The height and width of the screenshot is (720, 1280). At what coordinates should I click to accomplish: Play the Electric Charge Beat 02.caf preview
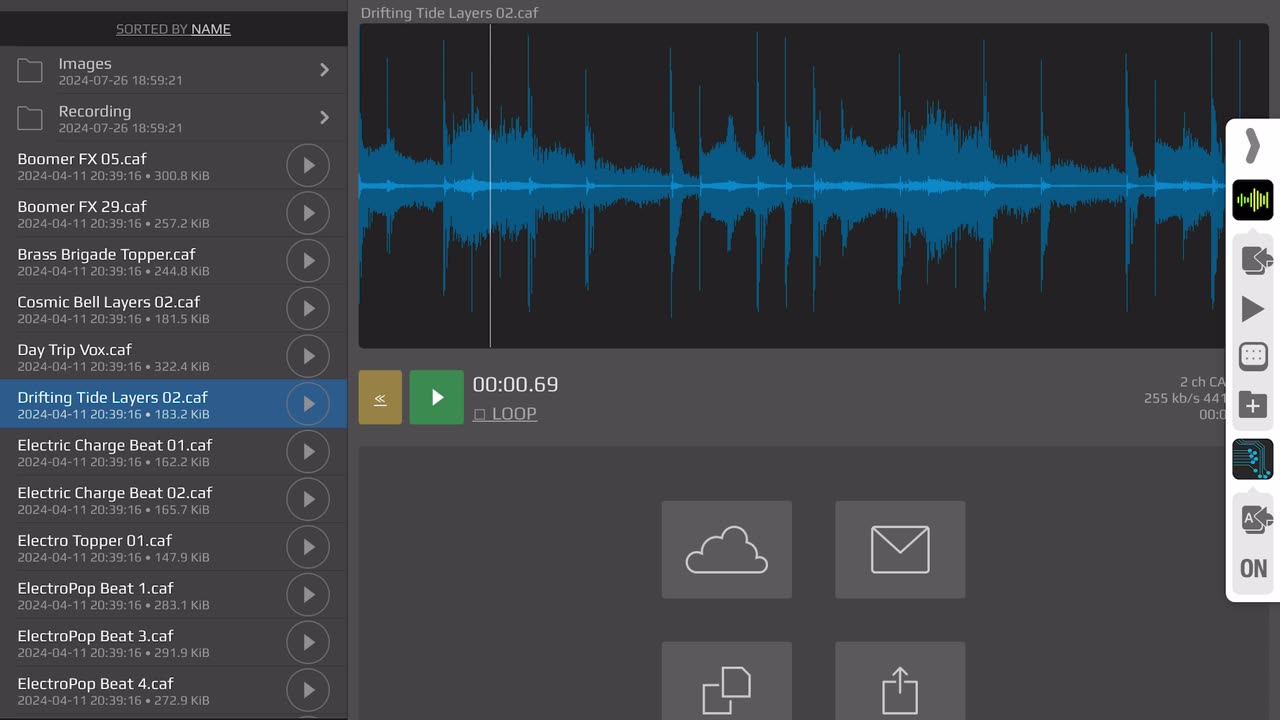[308, 499]
